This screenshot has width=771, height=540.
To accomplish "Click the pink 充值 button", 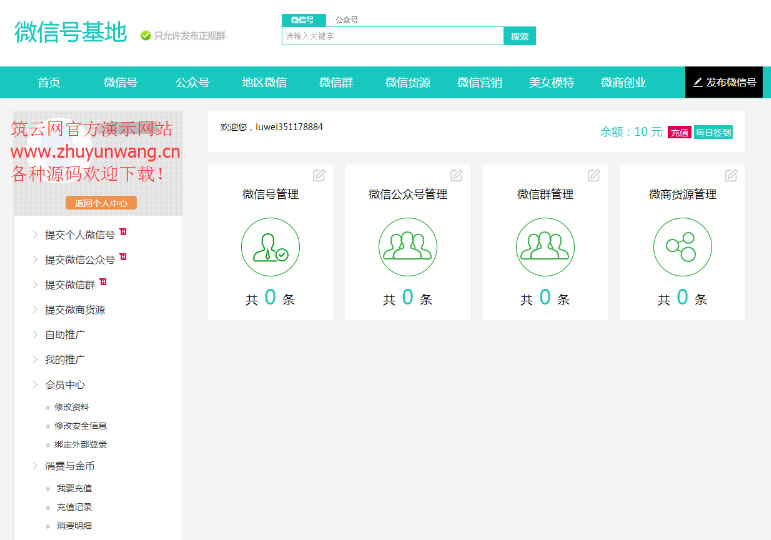I will 679,132.
